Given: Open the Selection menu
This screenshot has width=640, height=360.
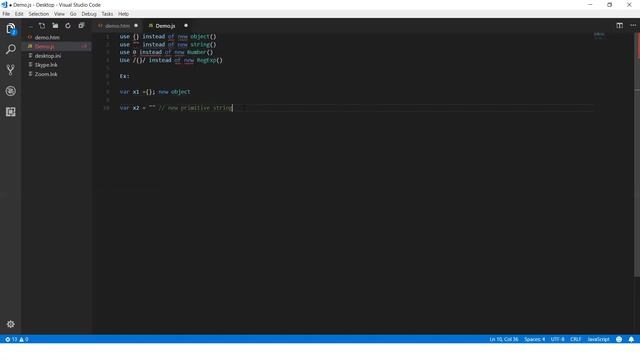Looking at the screenshot, I should (x=38, y=14).
